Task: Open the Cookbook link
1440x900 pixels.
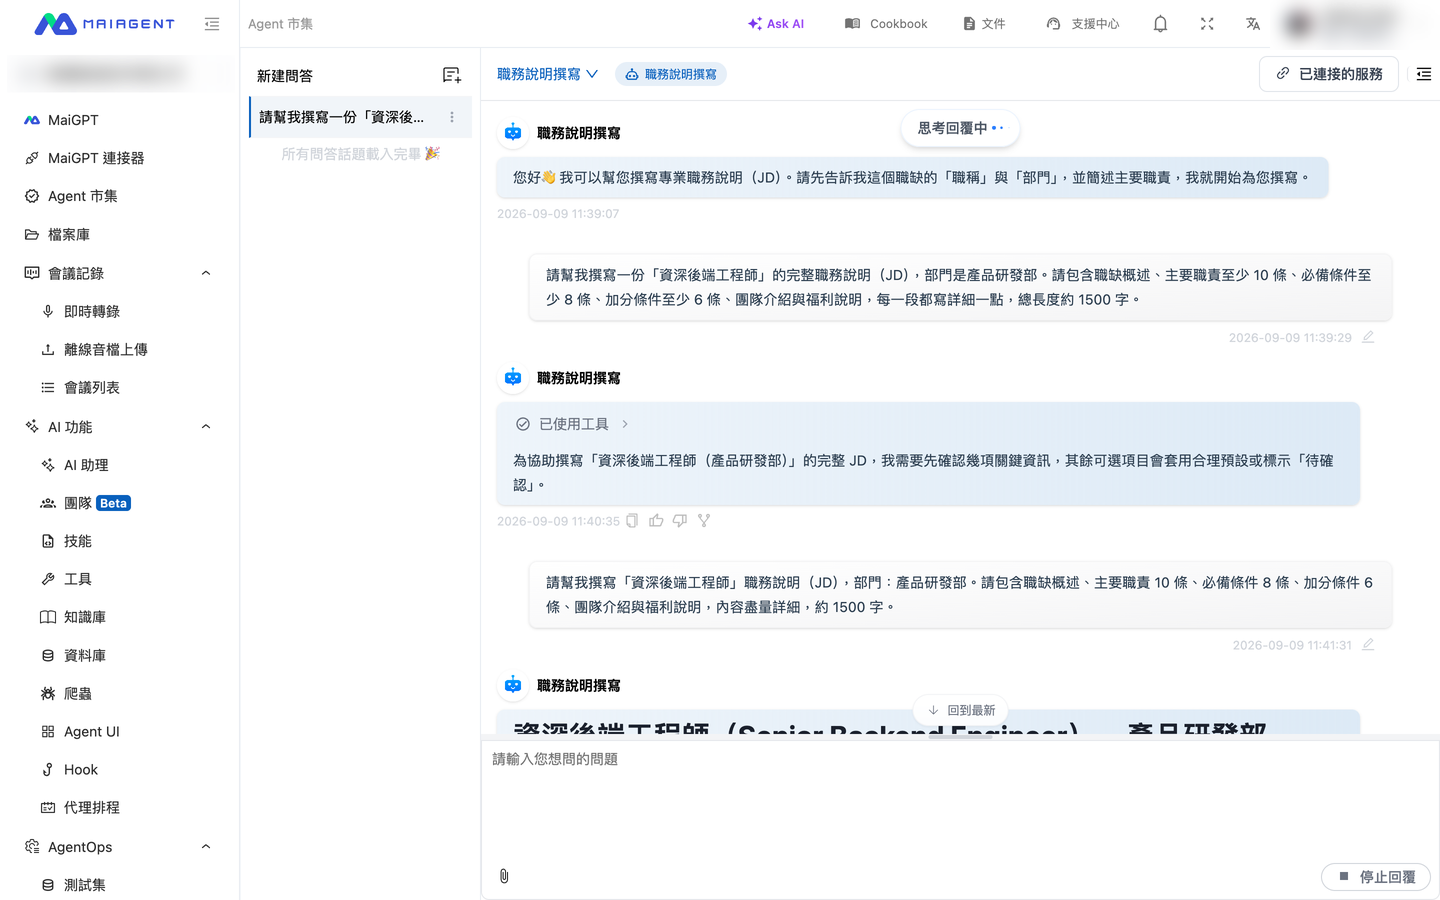Action: coord(886,24)
